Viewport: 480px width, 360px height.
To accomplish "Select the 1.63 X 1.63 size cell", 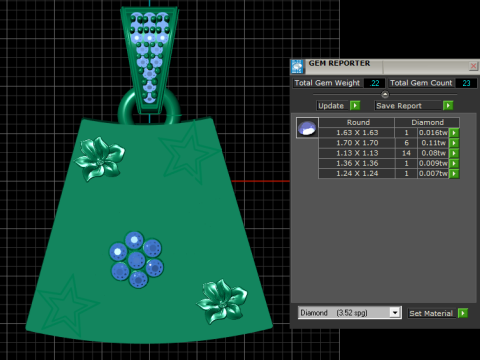I will click(x=357, y=133).
